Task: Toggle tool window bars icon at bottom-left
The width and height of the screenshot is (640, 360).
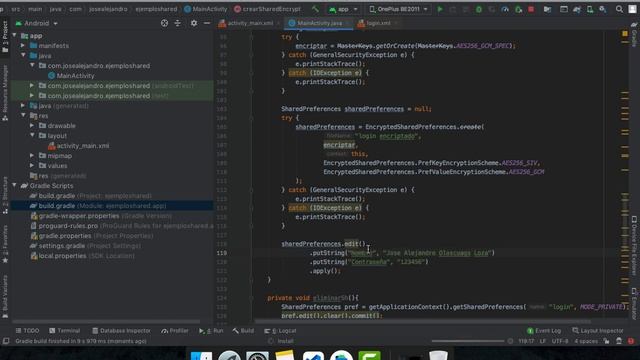Action: [5, 341]
